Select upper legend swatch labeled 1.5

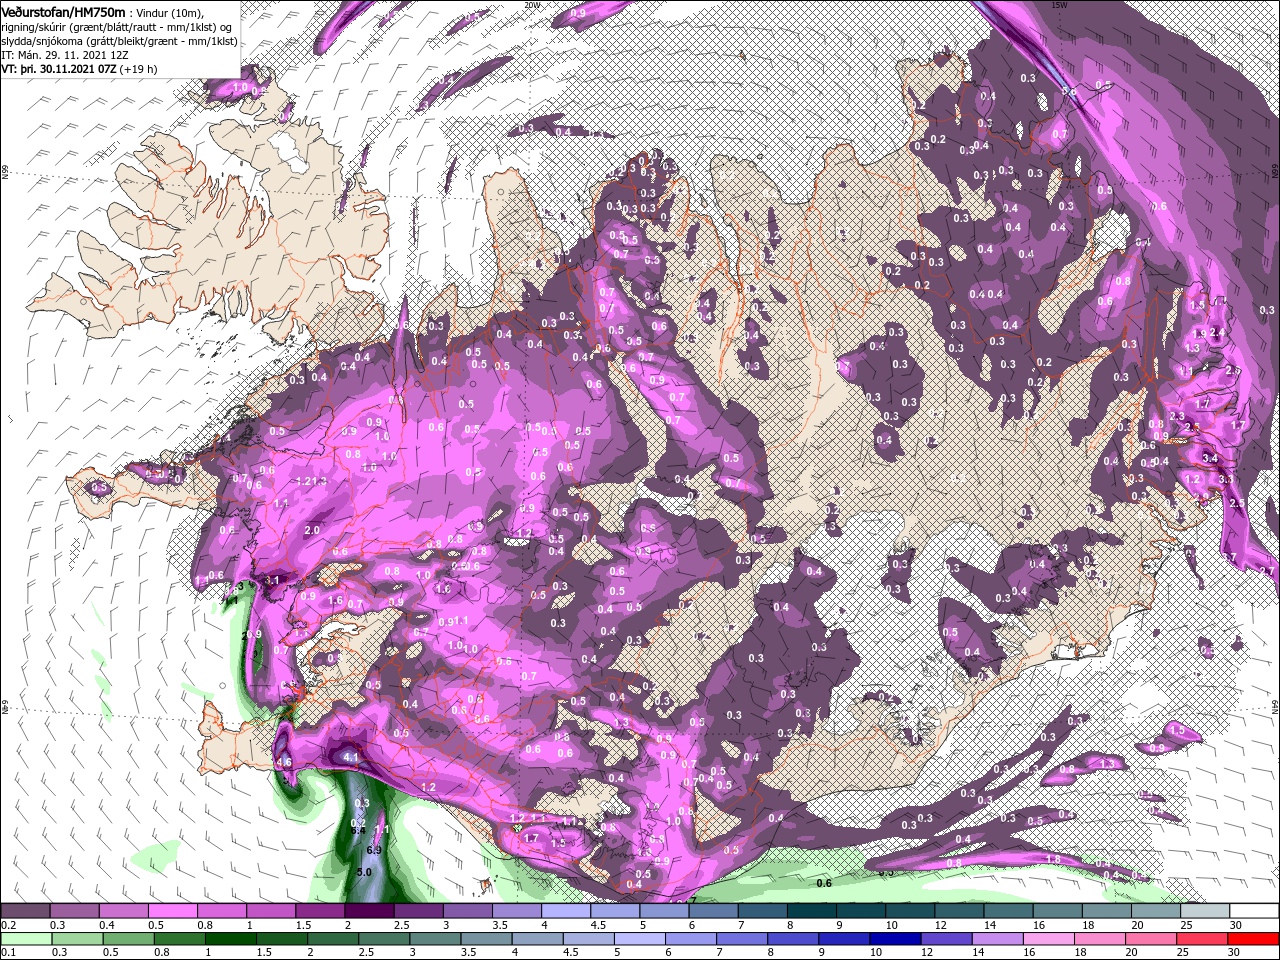(319, 911)
